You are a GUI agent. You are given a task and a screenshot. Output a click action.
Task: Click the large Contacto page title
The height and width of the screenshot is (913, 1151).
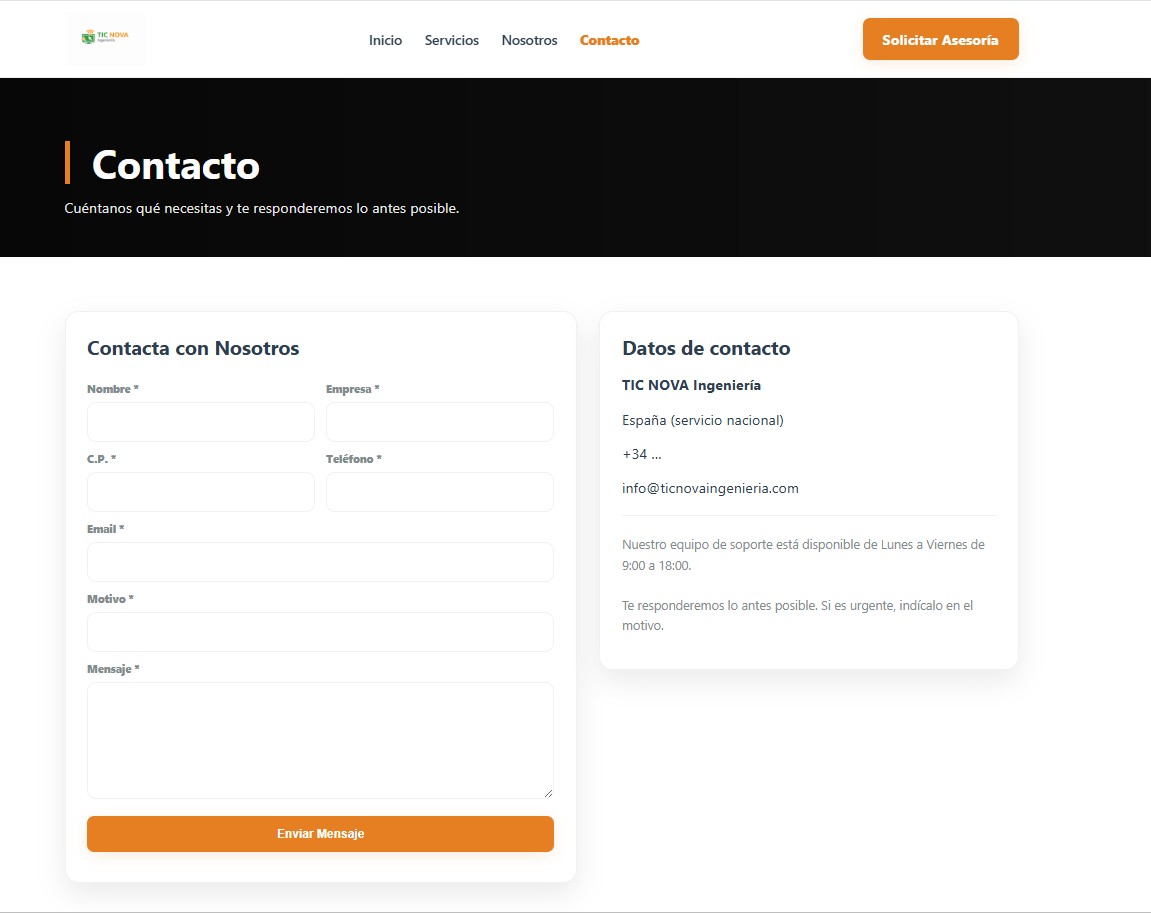pyautogui.click(x=175, y=165)
